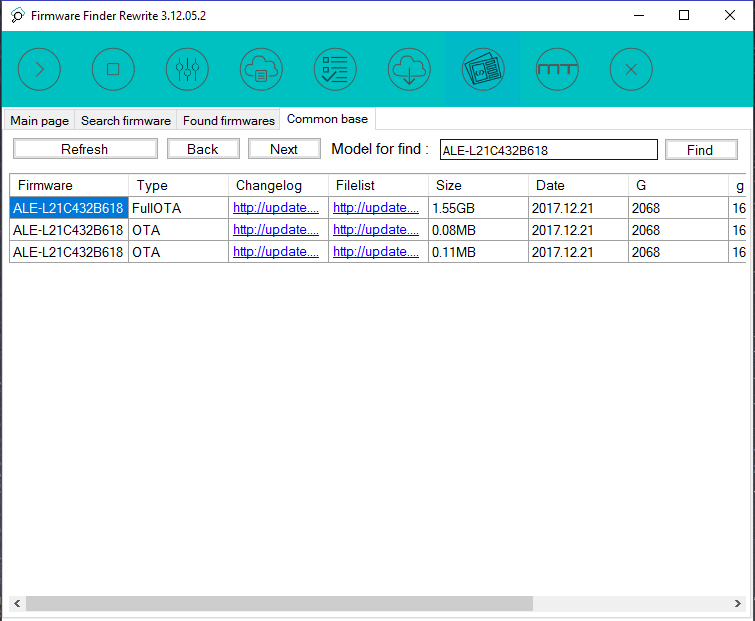Open Changelog link of the 0.11MB OTA row
Screen dimensions: 755x621
[276, 252]
